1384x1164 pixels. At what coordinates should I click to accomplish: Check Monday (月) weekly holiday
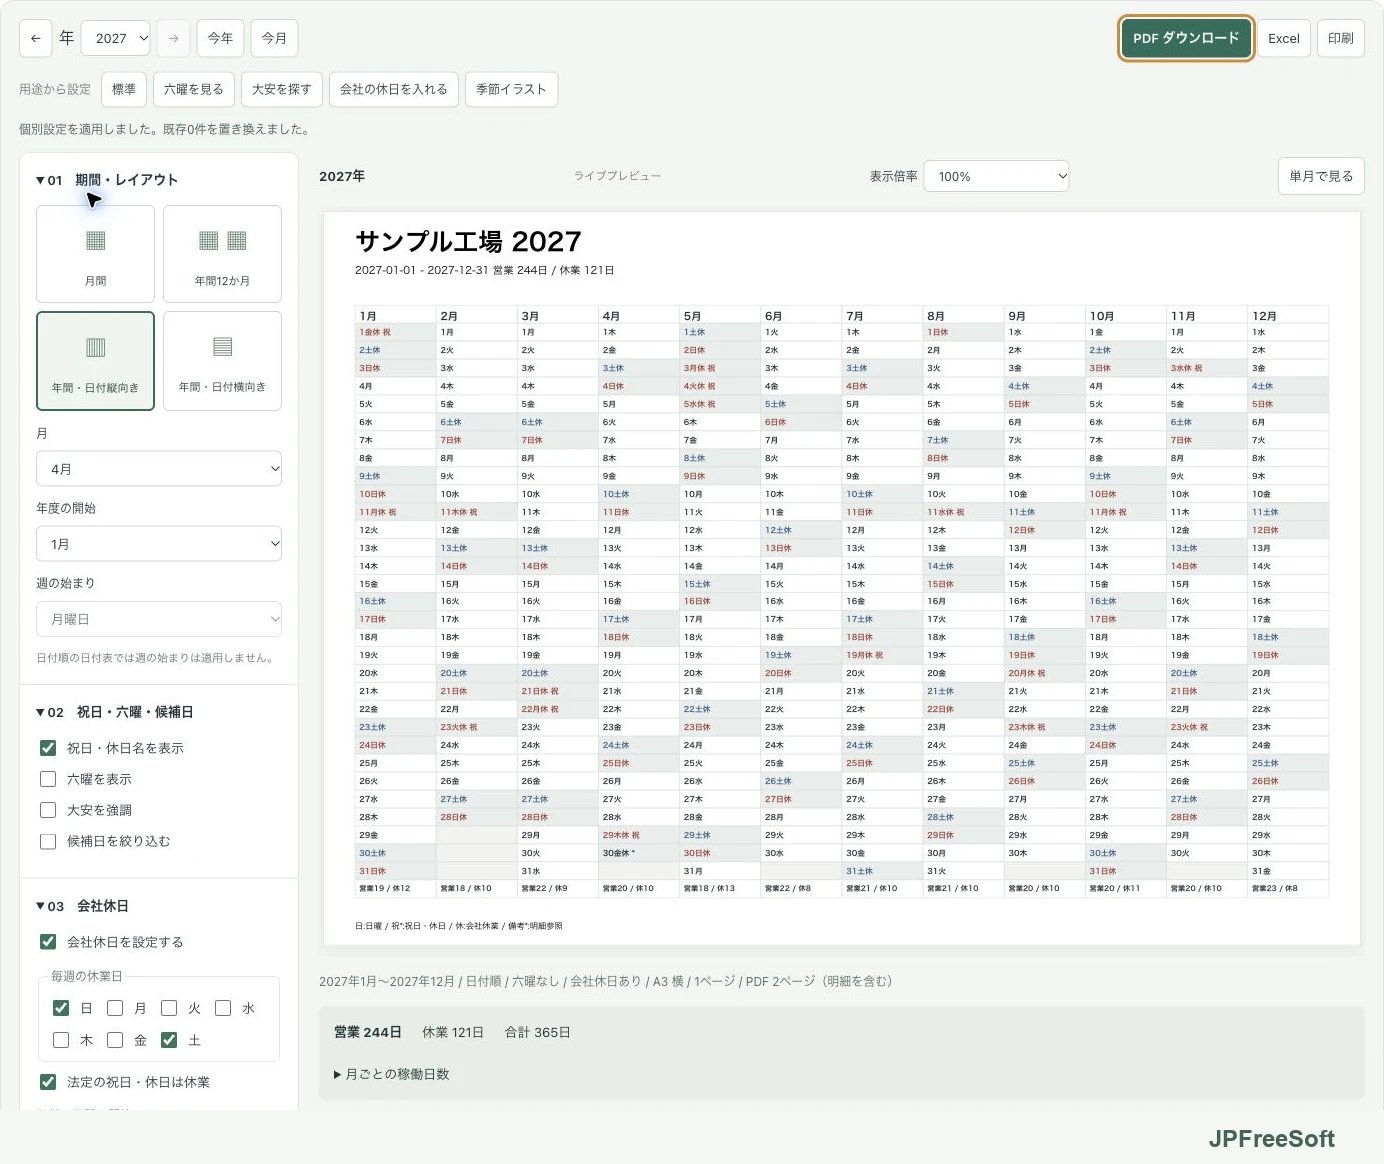[x=115, y=1008]
